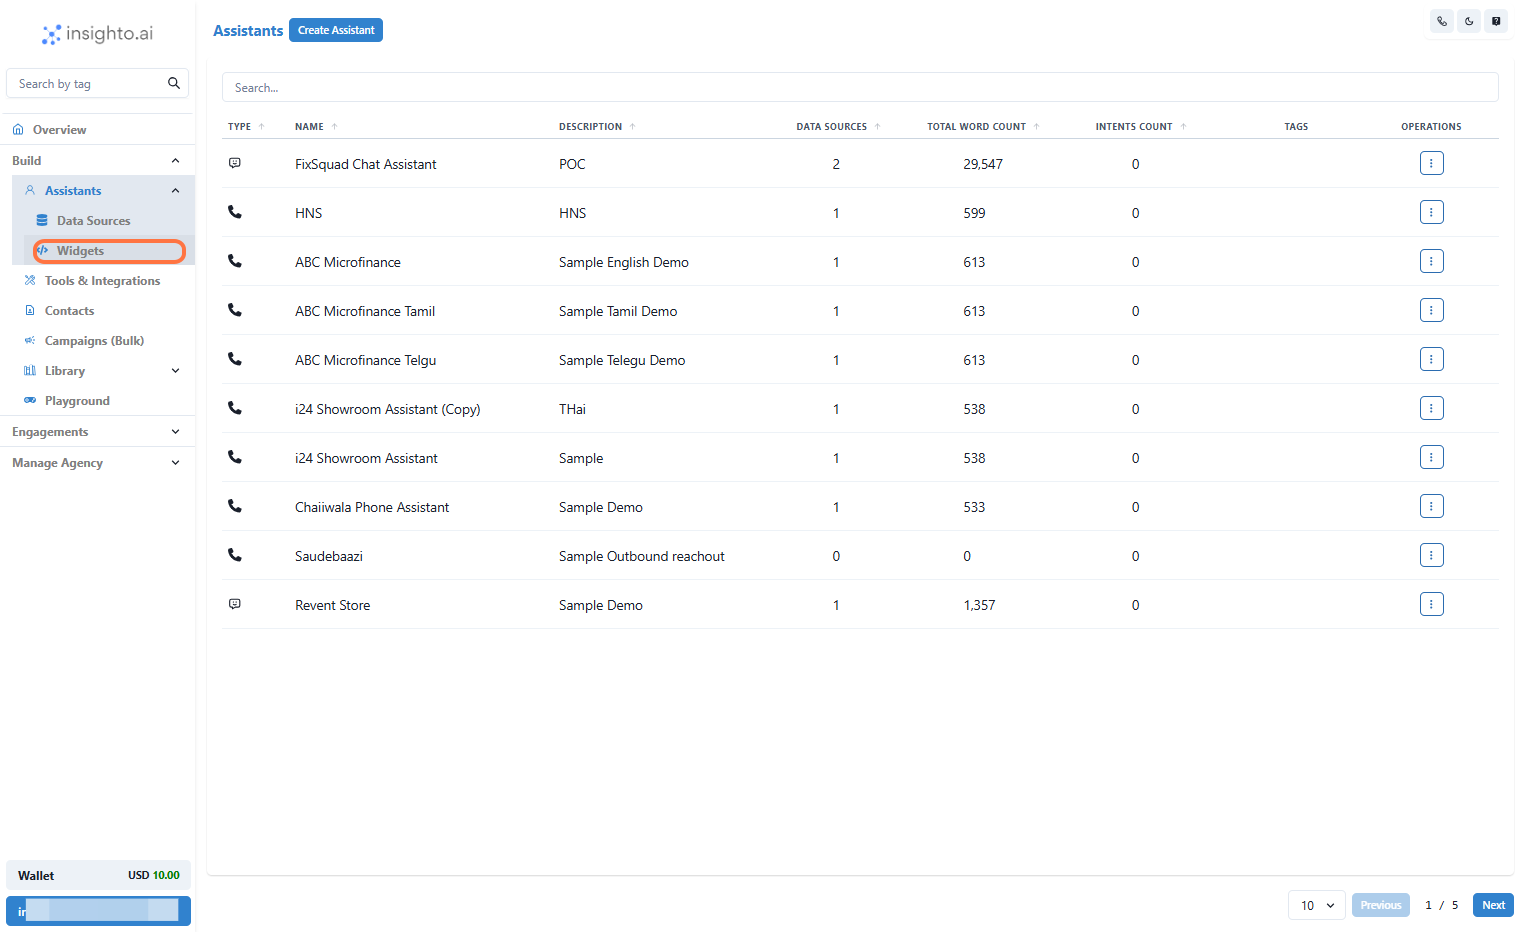Click phone type icon of HNS row
The width and height of the screenshot is (1526, 932).
point(235,212)
